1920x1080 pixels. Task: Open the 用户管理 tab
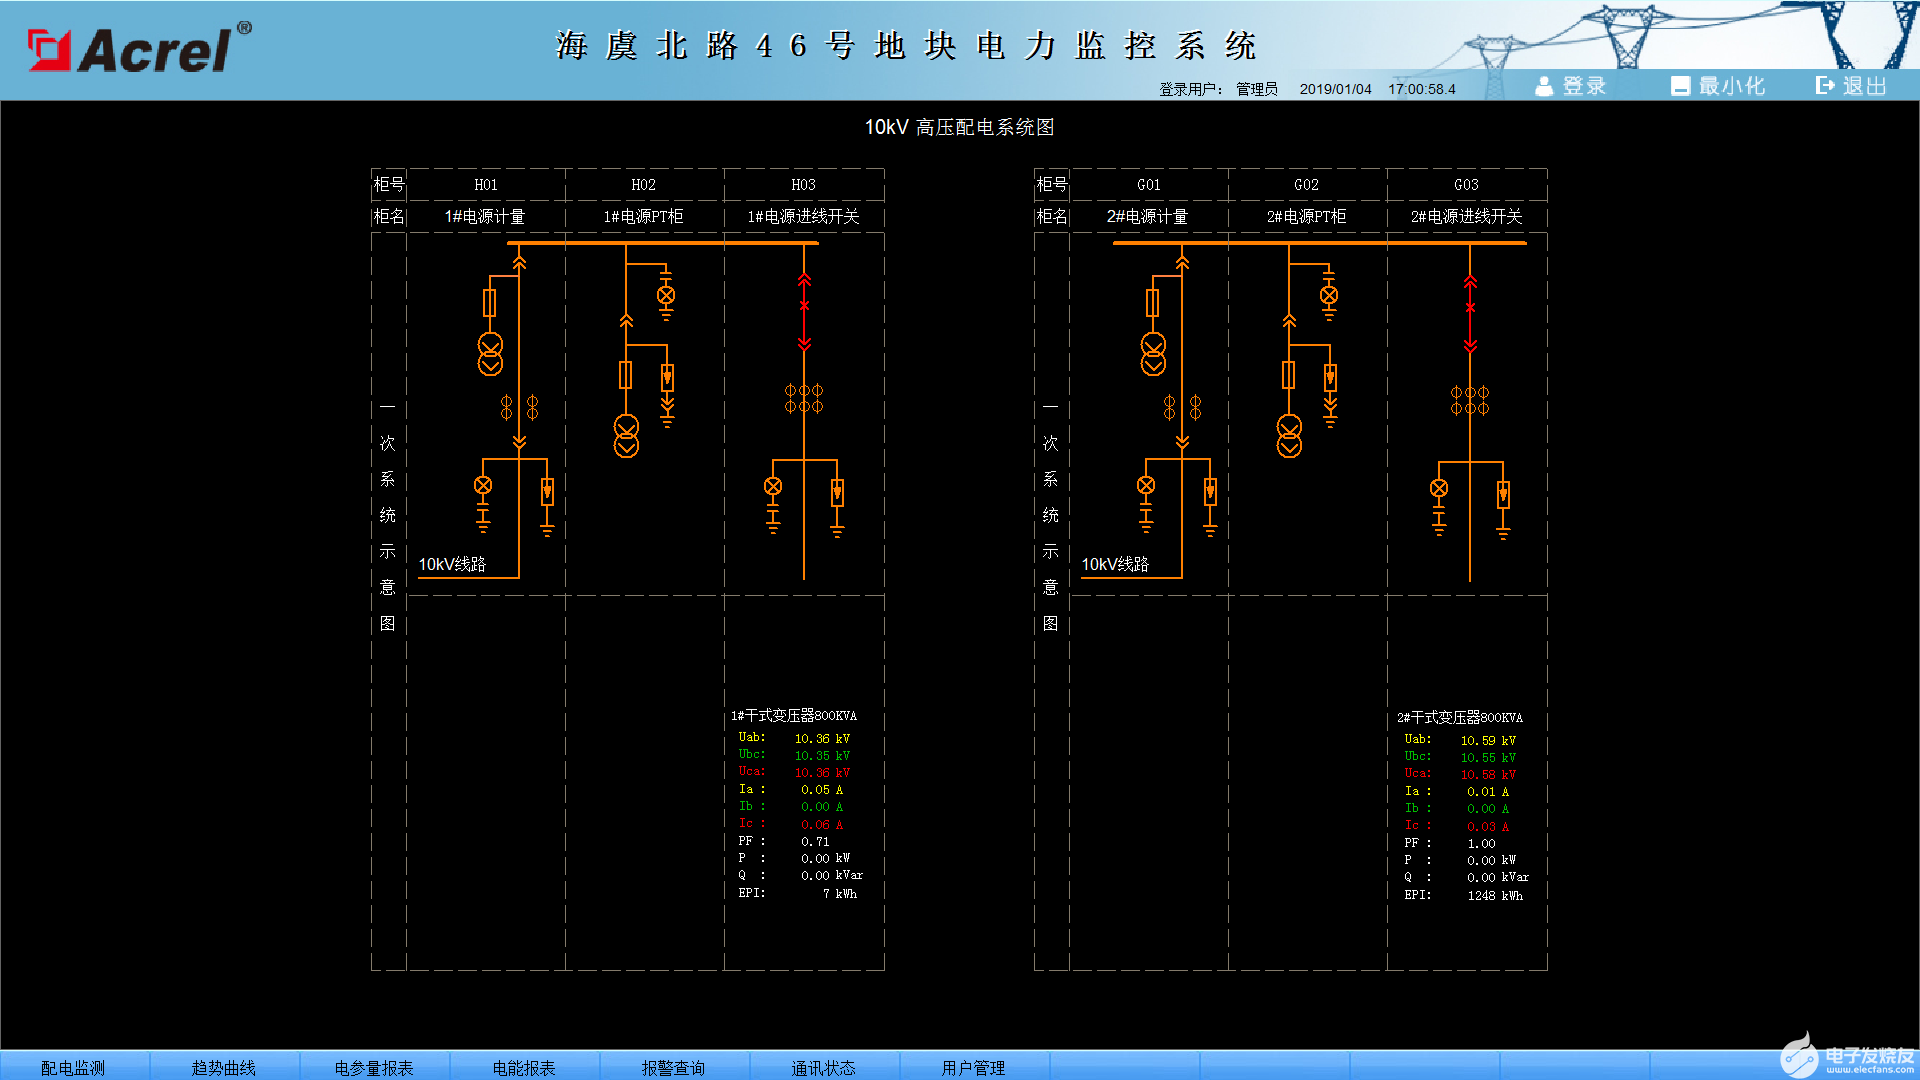(x=973, y=1067)
